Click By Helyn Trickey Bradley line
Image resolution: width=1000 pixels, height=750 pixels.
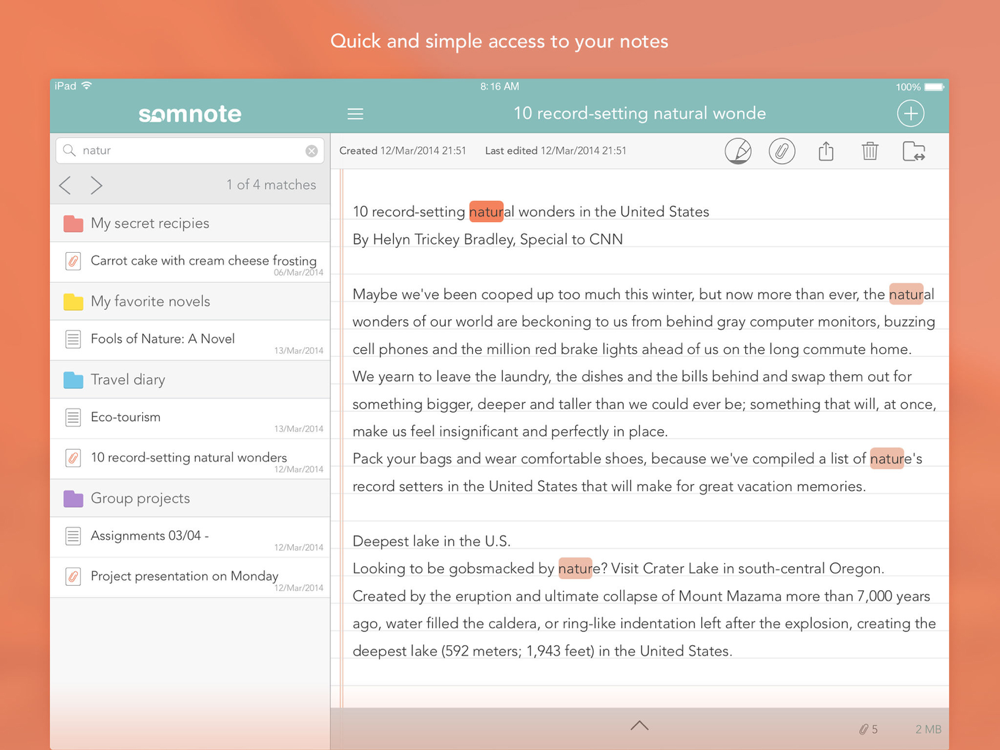(488, 239)
